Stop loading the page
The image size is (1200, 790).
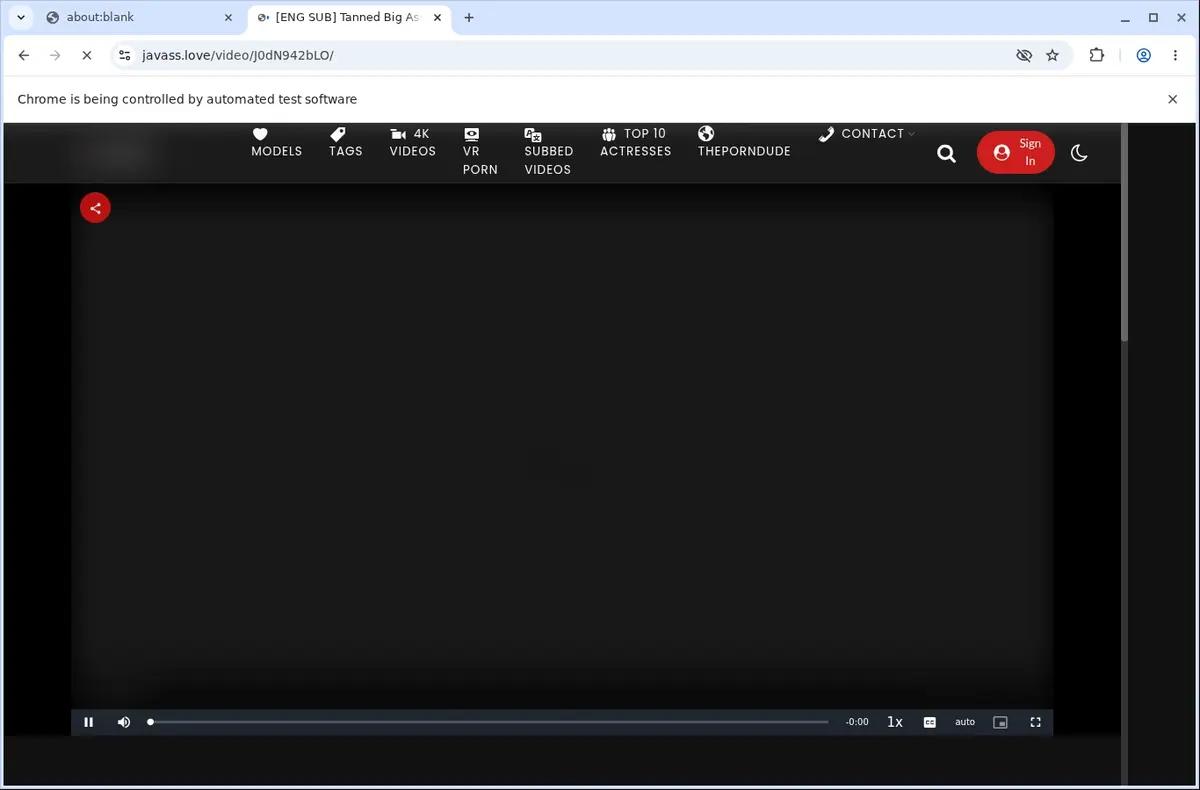point(86,55)
